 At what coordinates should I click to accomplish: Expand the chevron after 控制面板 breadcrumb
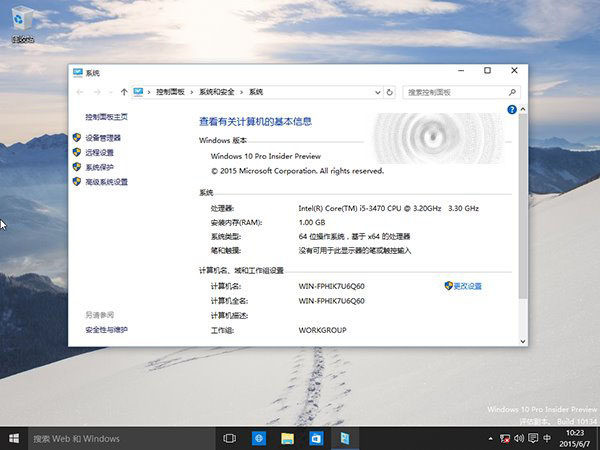pyautogui.click(x=192, y=92)
